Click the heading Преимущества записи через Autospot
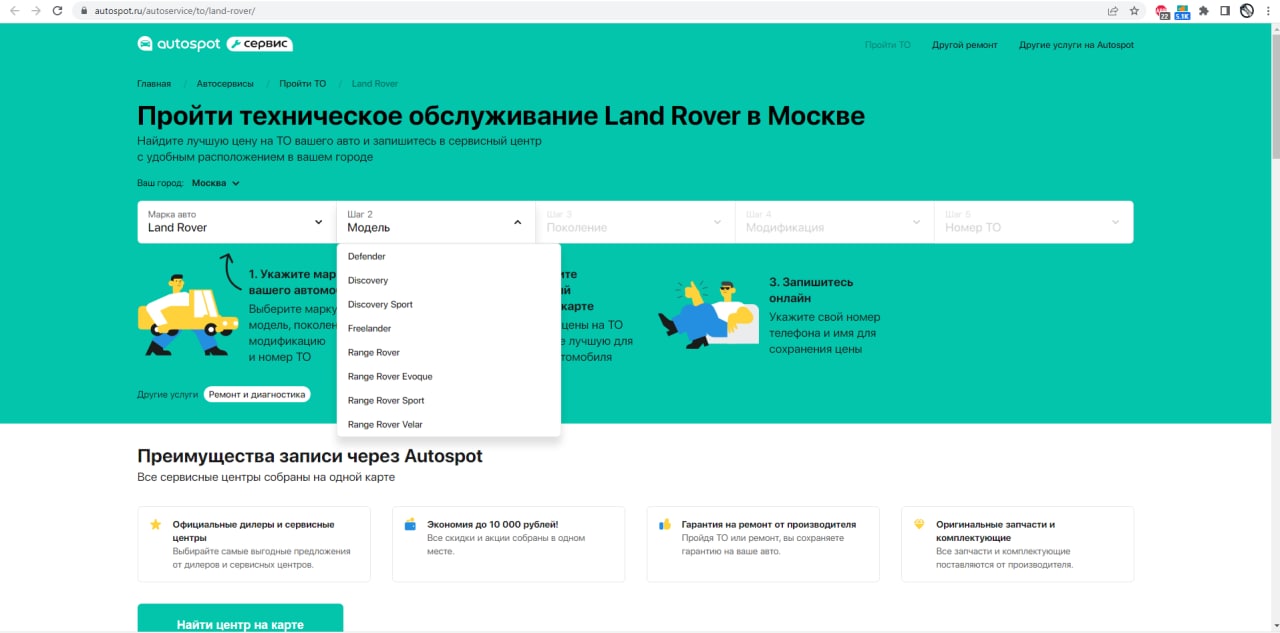The width and height of the screenshot is (1280, 633). coord(310,456)
